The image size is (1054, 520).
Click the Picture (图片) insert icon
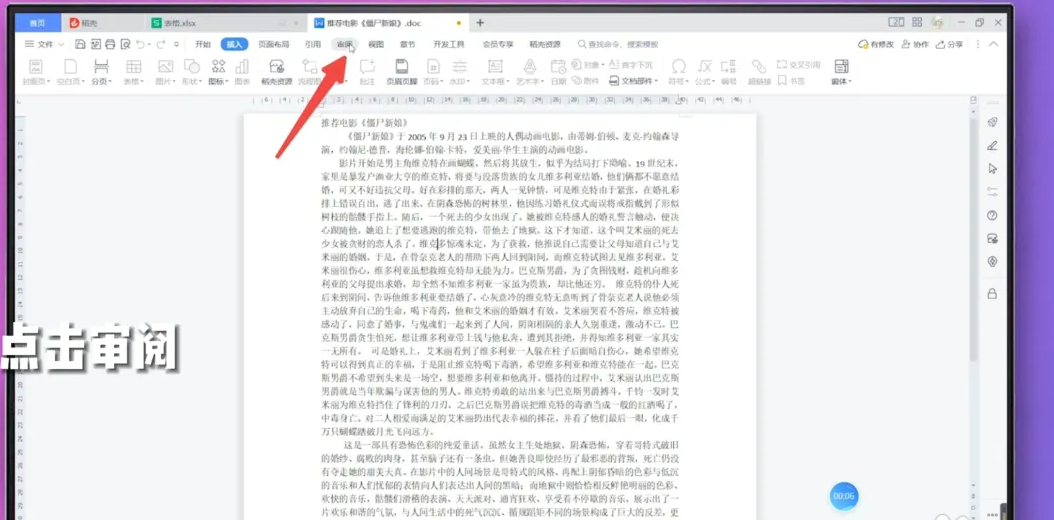164,67
